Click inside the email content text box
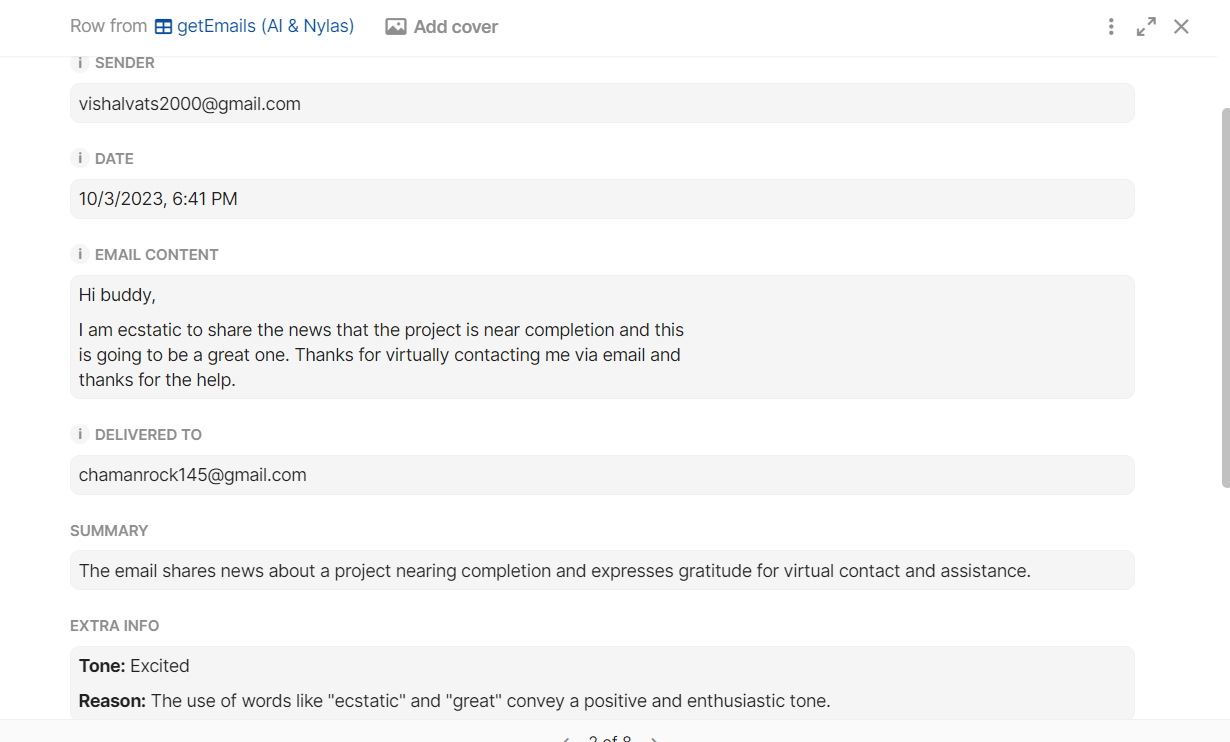 pos(602,337)
